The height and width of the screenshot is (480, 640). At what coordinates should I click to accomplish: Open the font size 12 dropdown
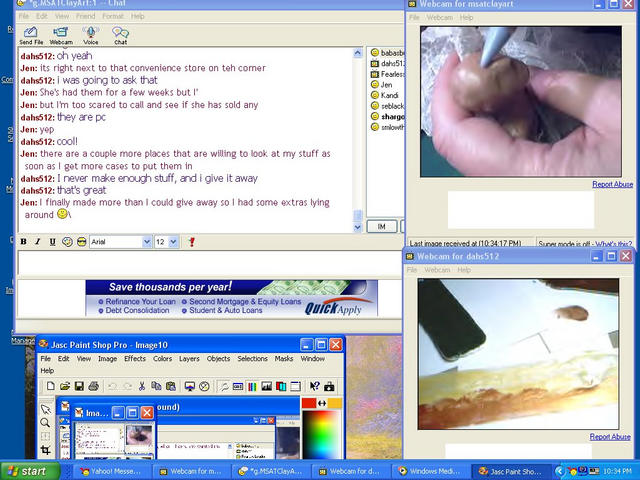(x=173, y=242)
